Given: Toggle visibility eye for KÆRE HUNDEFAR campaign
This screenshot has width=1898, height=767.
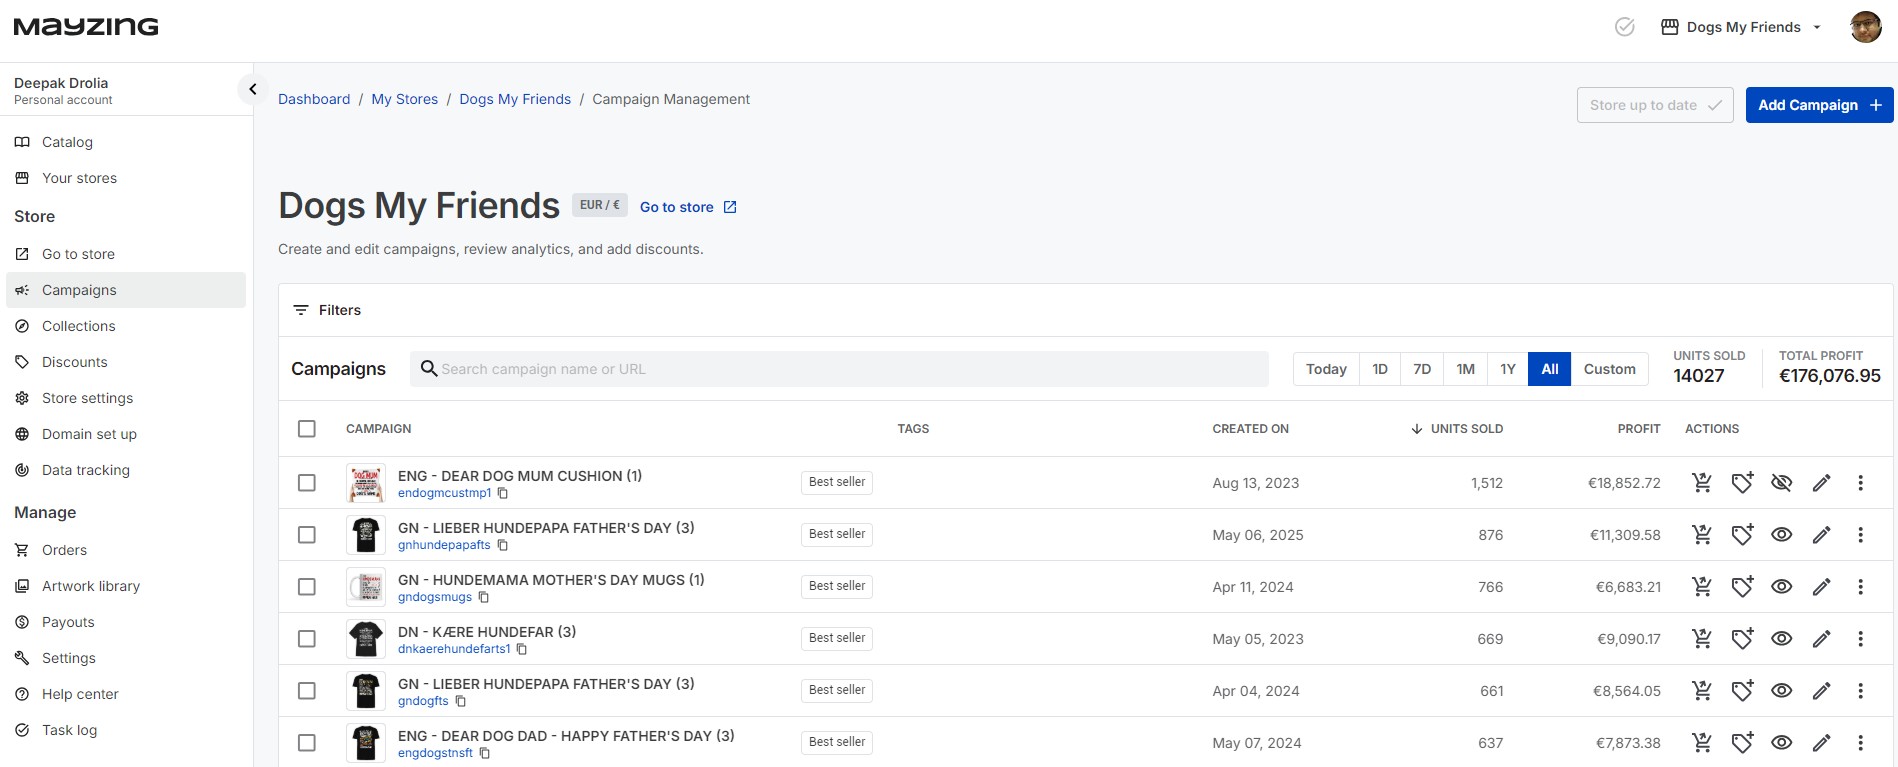Looking at the screenshot, I should pos(1781,639).
